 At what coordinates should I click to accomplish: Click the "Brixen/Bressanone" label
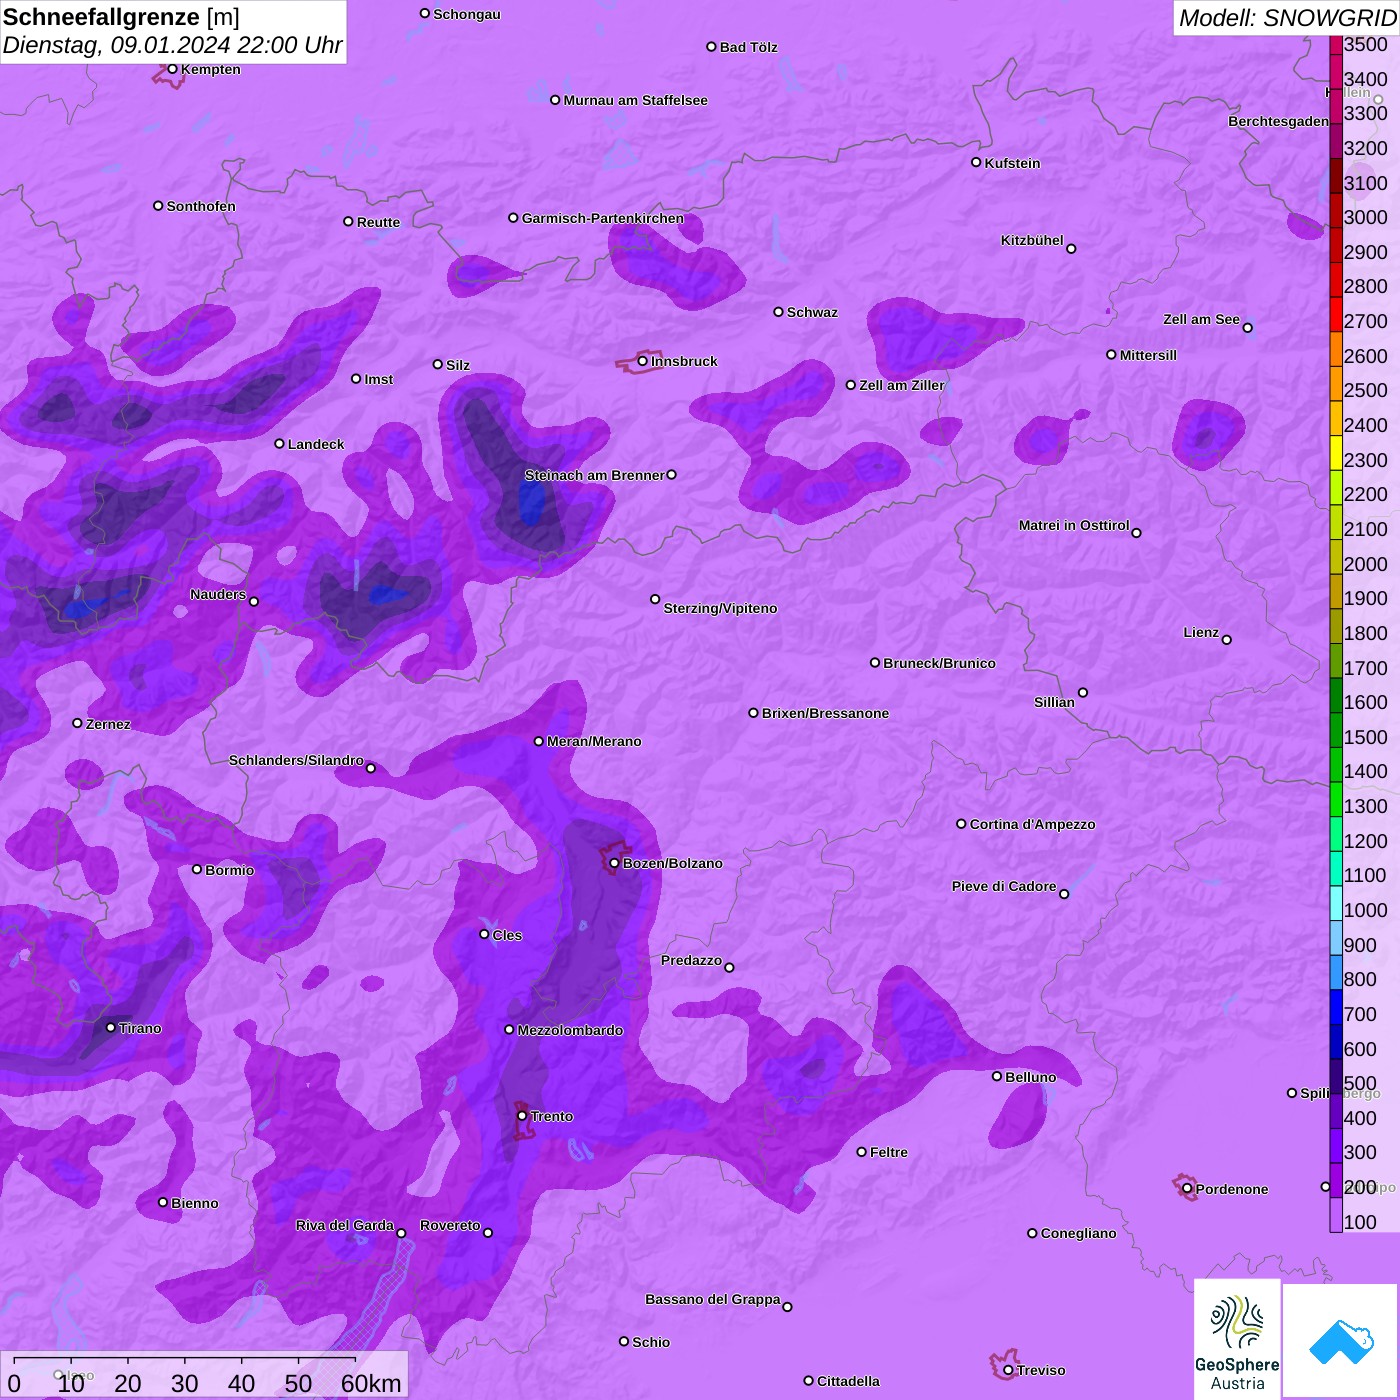pyautogui.click(x=825, y=713)
